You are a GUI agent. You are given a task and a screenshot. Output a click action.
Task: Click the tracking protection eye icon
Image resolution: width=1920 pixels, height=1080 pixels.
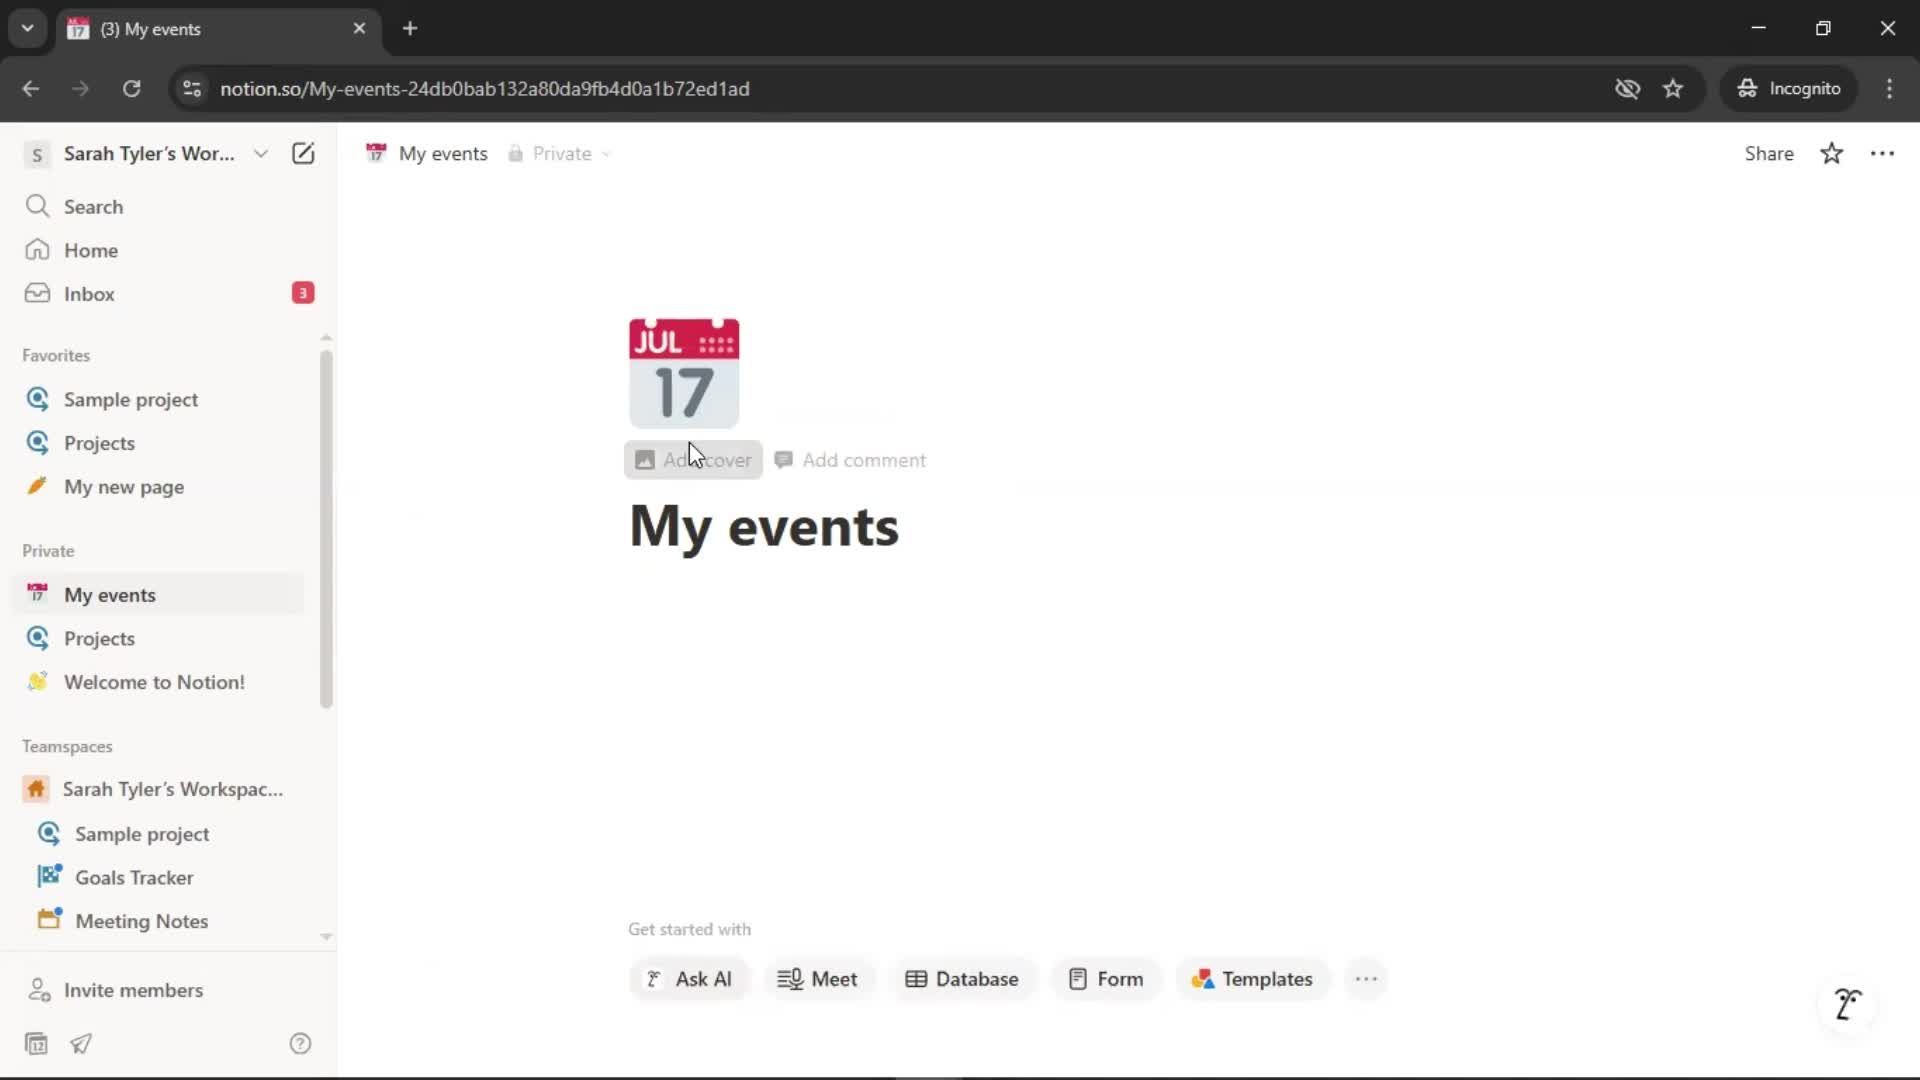(x=1627, y=88)
